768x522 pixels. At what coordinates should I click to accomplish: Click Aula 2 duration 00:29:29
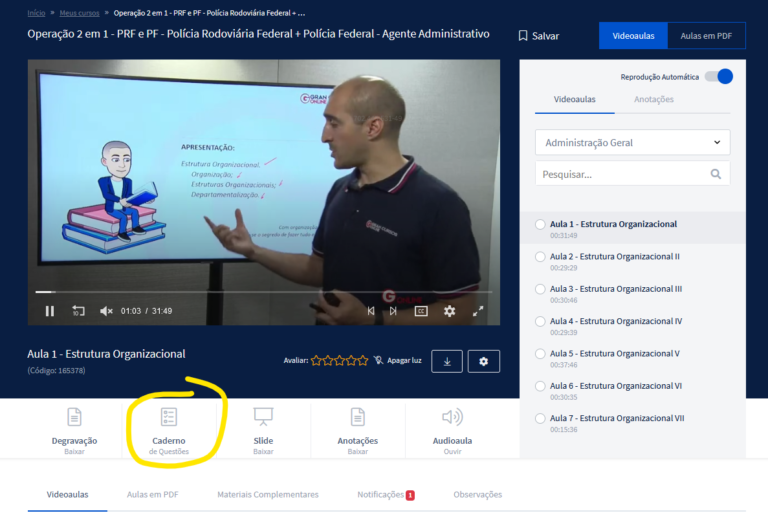563,268
